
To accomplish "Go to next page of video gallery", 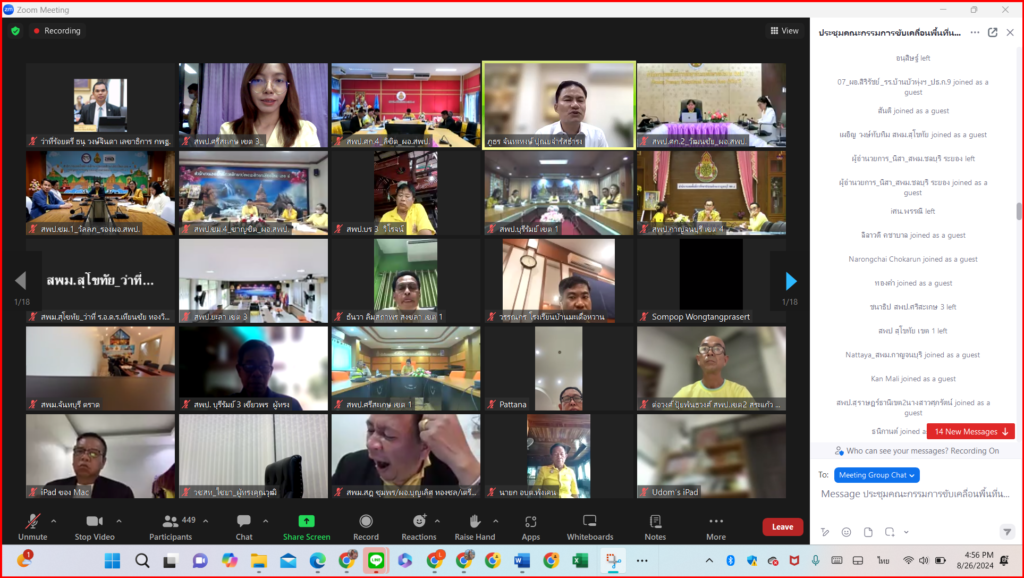I will [x=791, y=281].
